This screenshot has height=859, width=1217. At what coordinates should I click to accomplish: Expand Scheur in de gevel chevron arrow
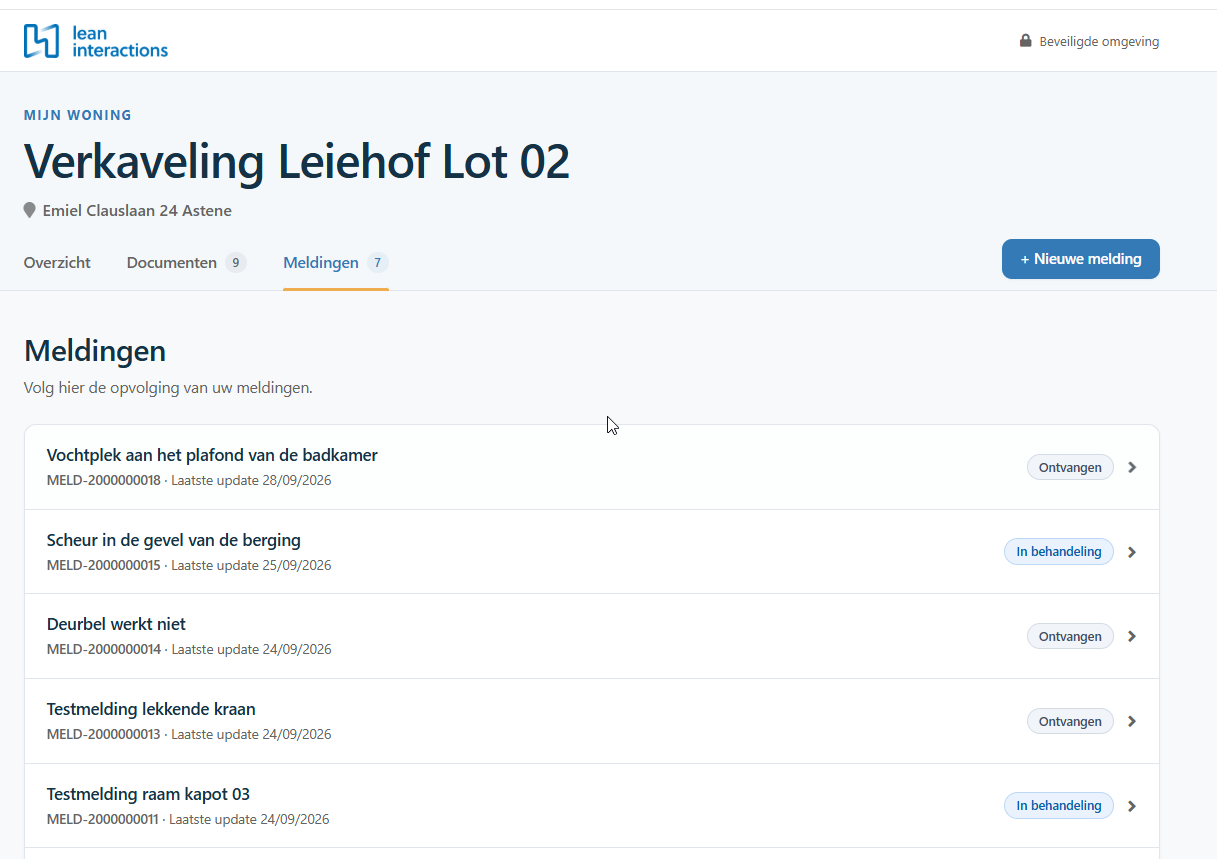point(1132,552)
